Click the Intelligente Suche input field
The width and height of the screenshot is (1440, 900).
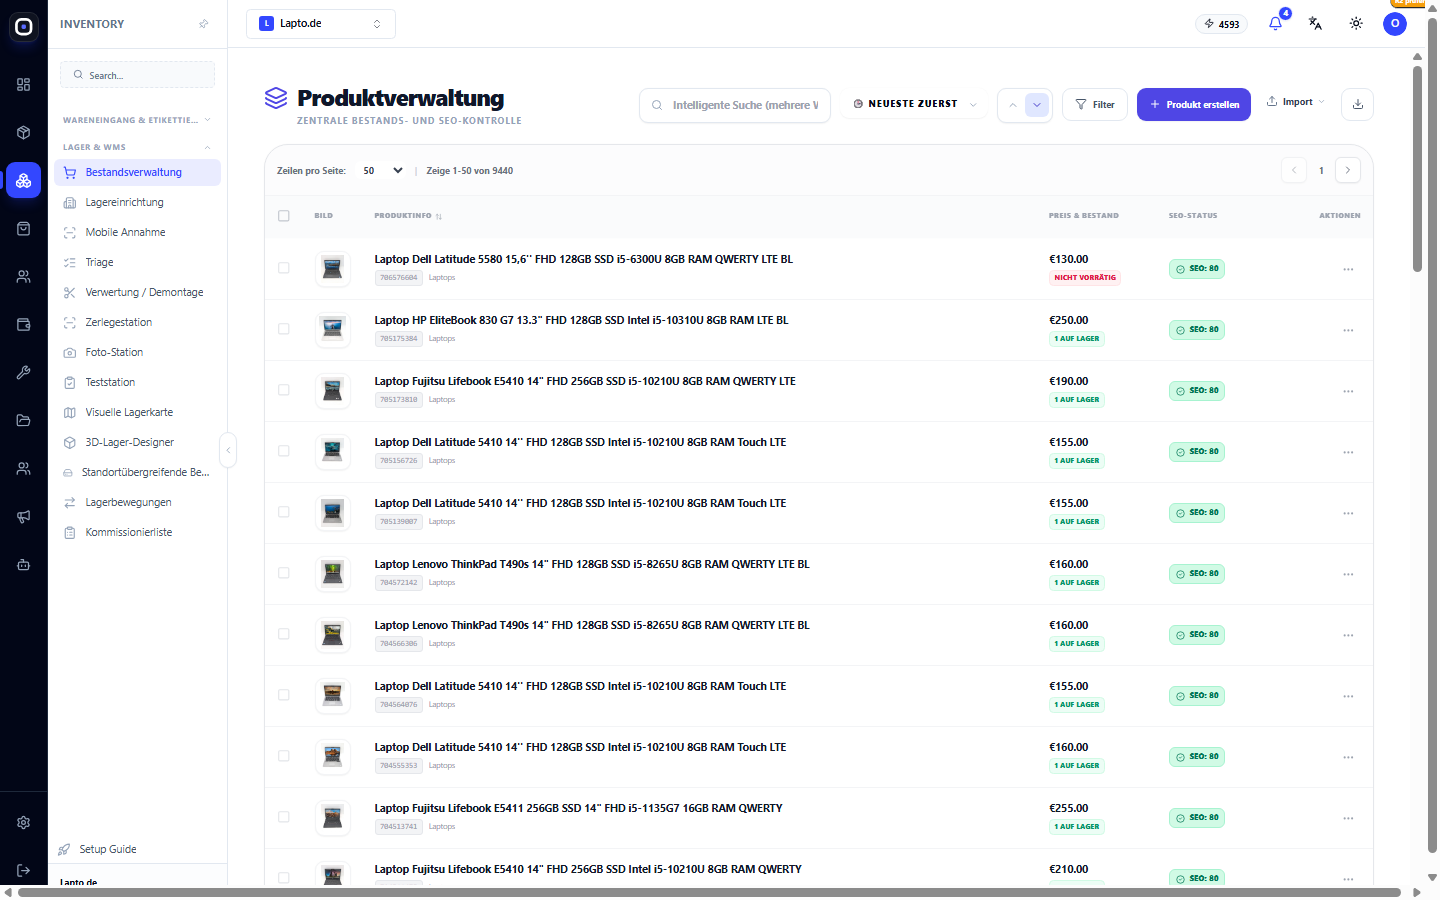(735, 105)
